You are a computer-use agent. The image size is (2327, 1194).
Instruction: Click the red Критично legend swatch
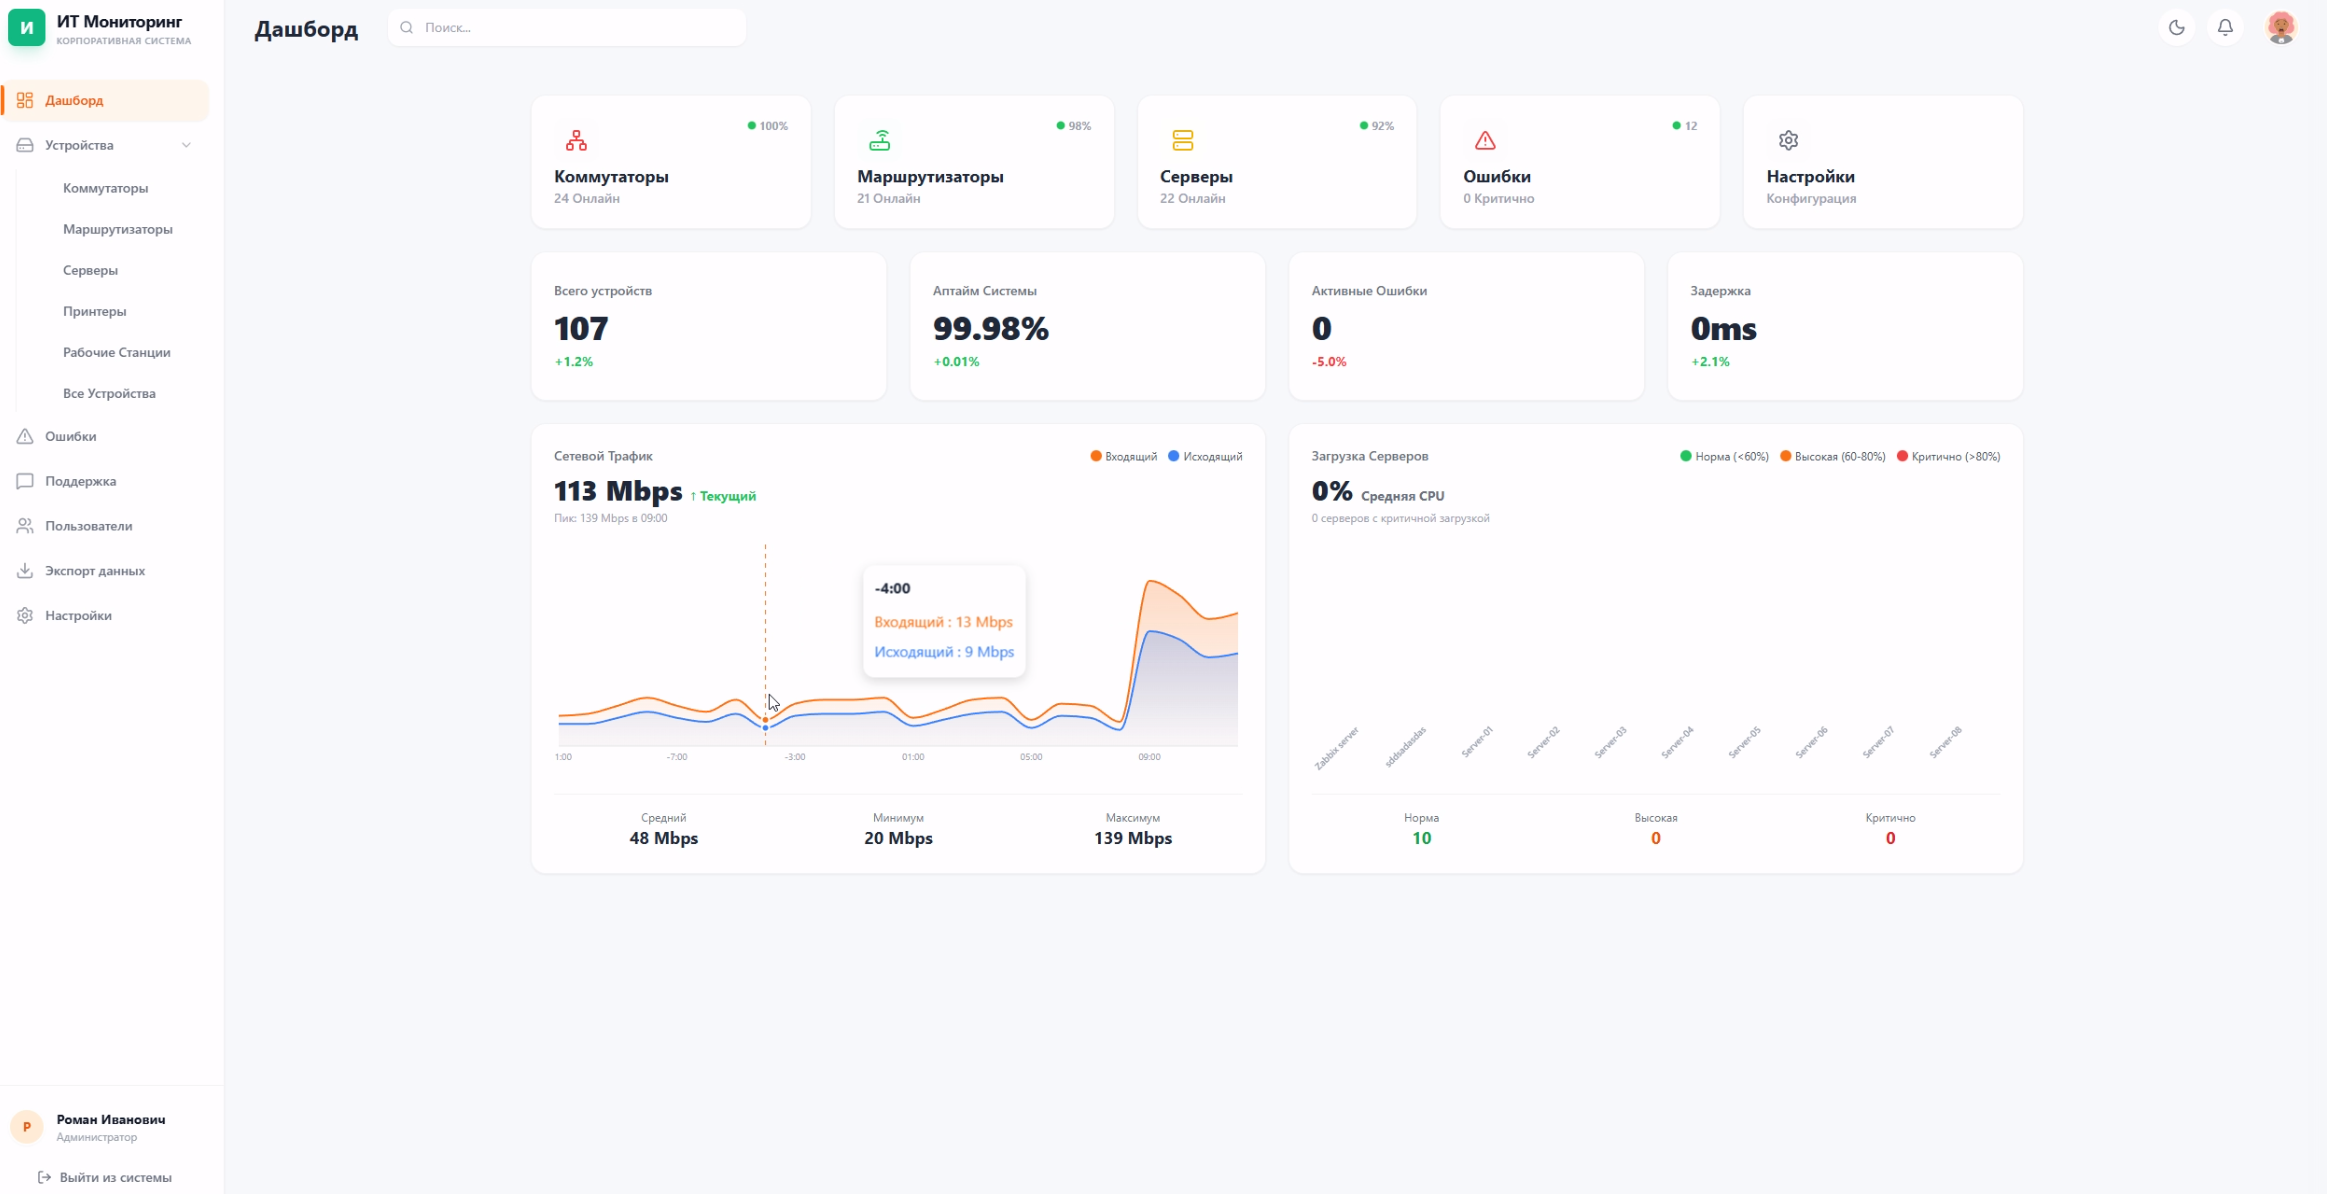pos(1902,457)
